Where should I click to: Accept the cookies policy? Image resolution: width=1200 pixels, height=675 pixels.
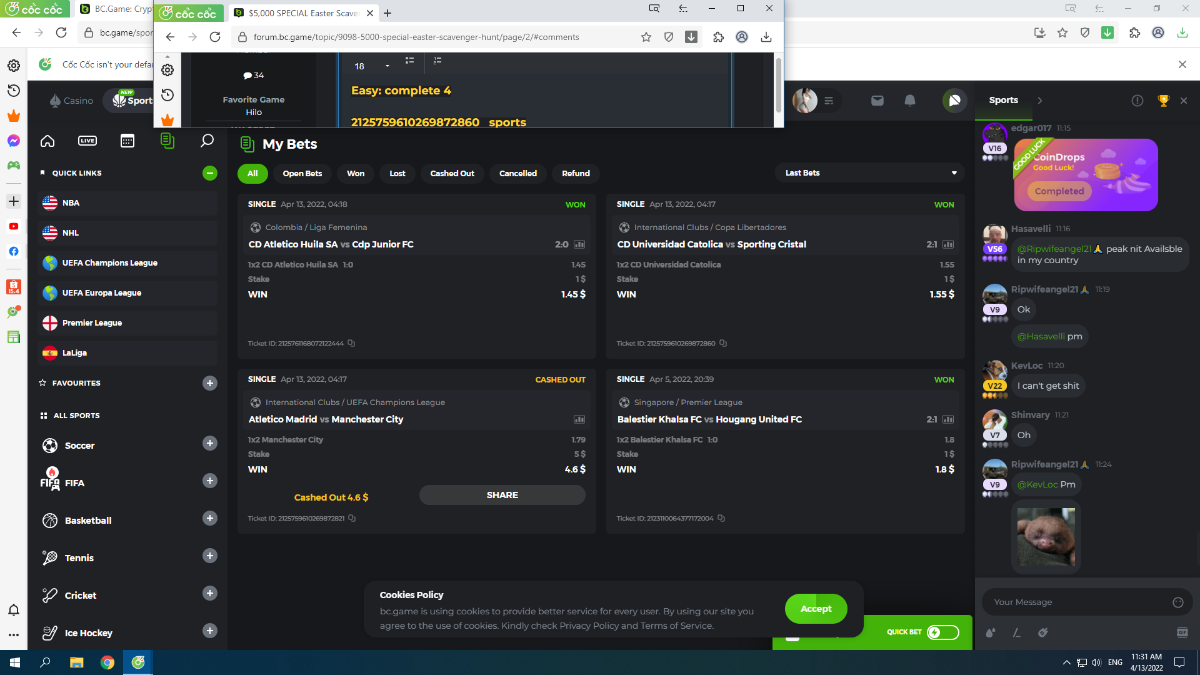pos(815,608)
